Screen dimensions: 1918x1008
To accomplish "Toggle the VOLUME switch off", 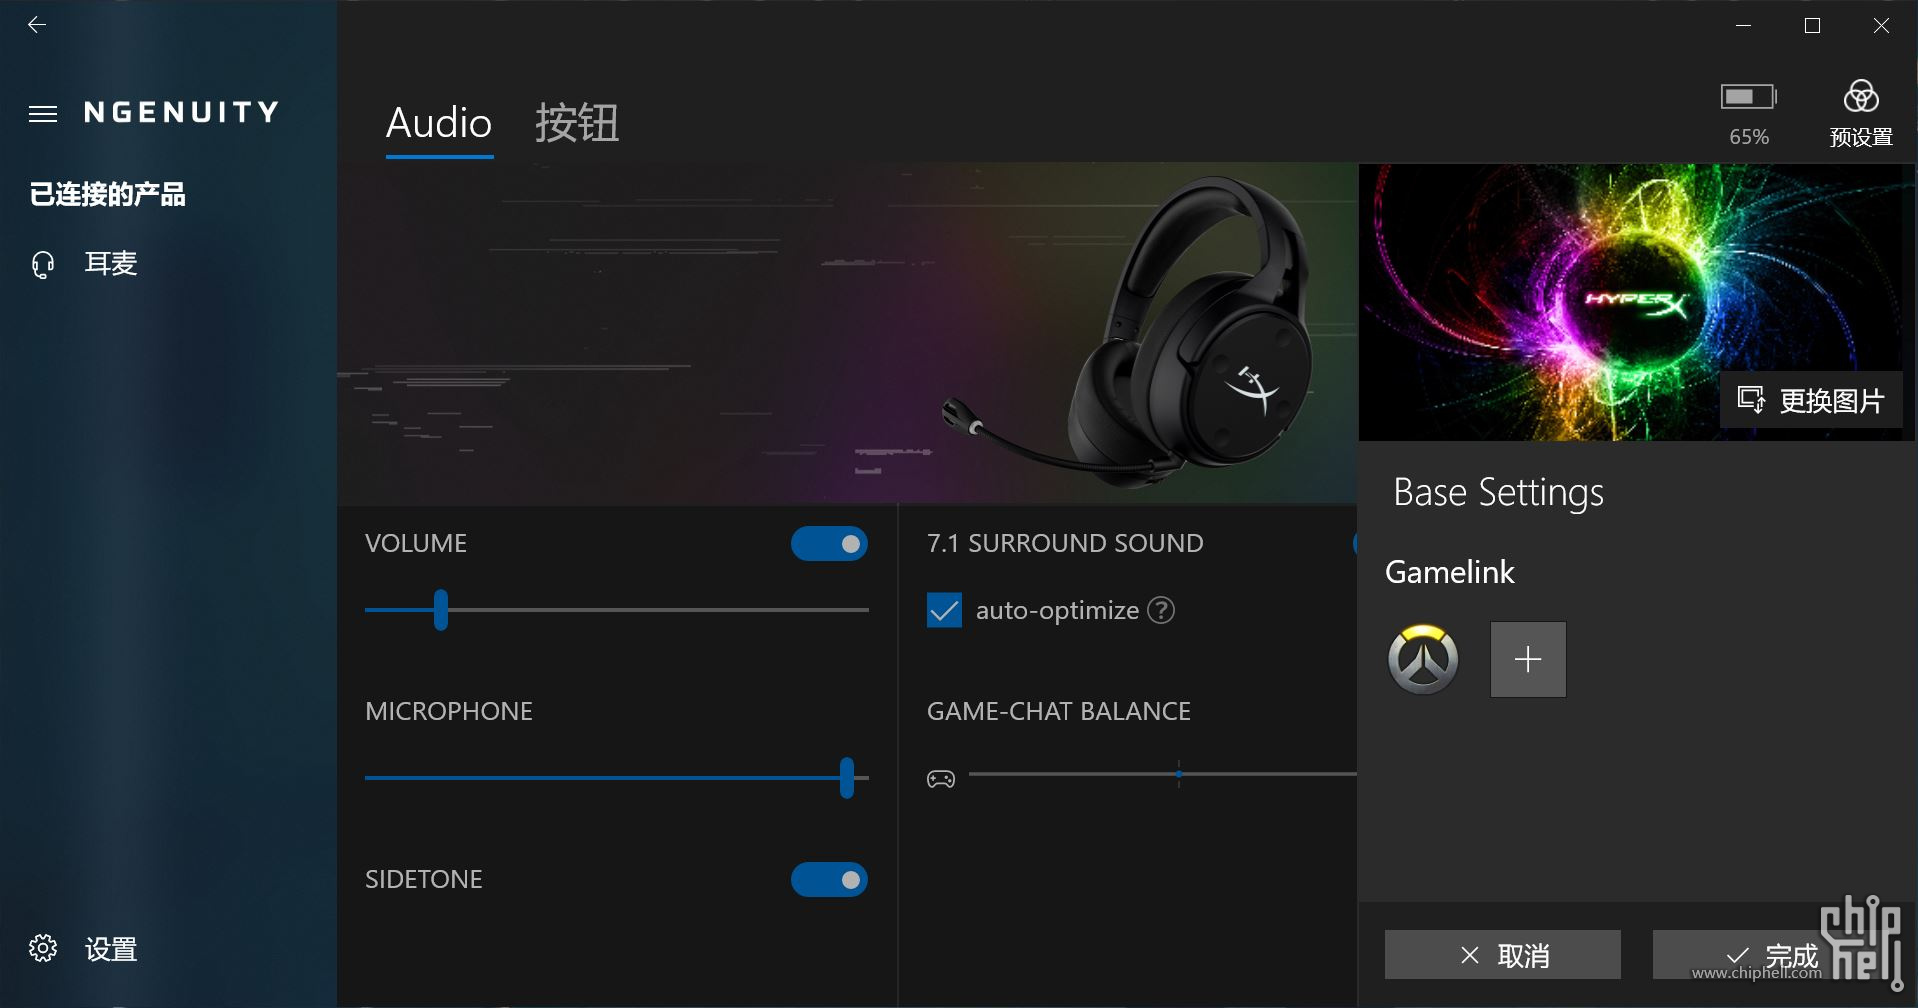I will coord(829,544).
